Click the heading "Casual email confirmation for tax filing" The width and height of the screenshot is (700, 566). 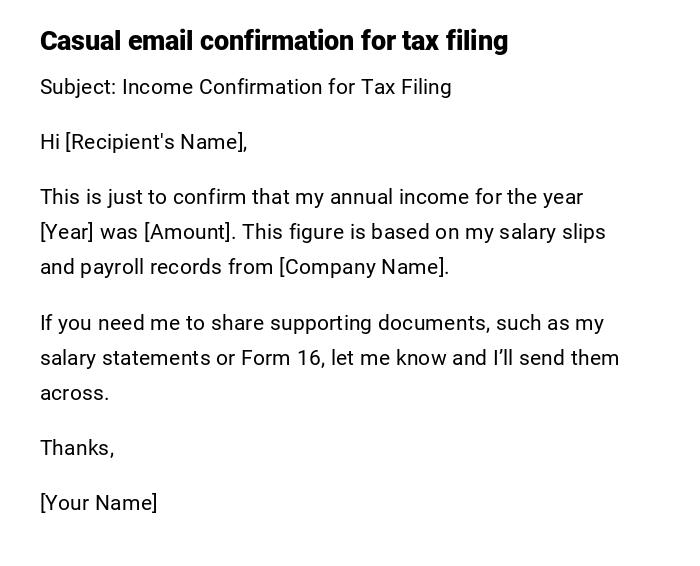point(273,41)
